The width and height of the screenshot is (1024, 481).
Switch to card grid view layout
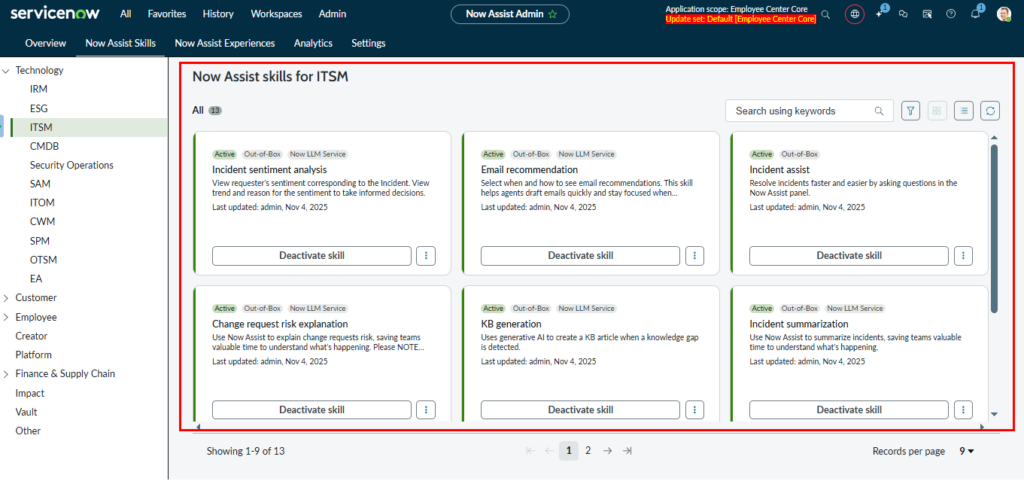(937, 111)
